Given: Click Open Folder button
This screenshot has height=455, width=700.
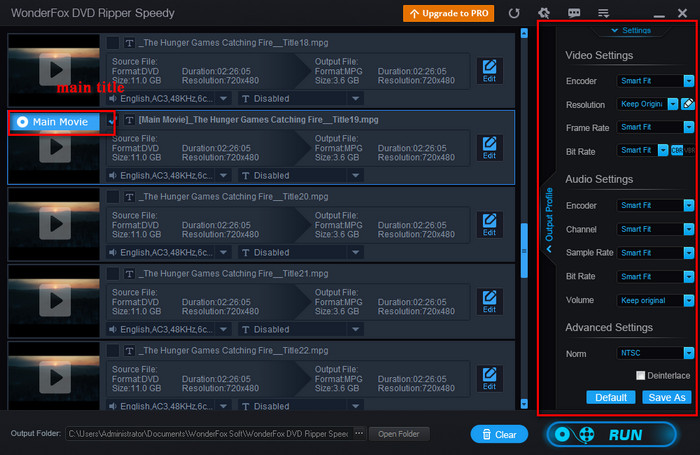Looking at the screenshot, I should (399, 434).
